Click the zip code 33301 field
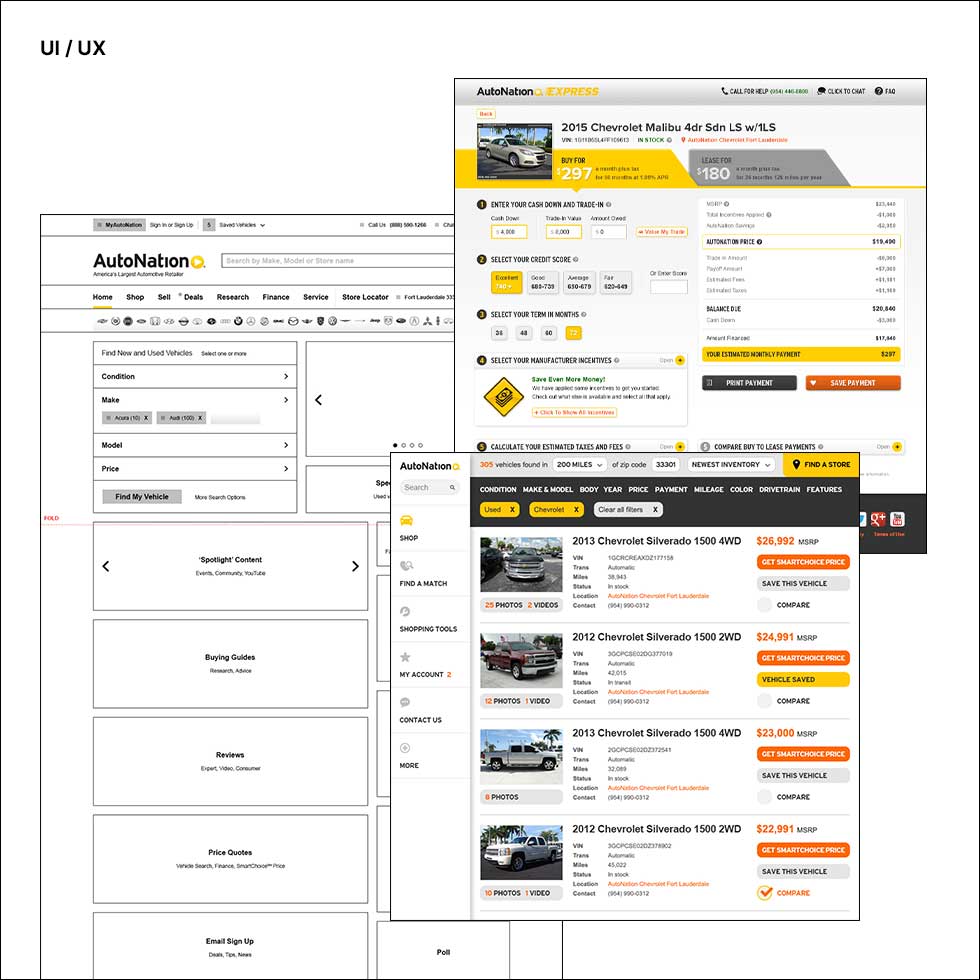980x980 pixels. (x=666, y=465)
